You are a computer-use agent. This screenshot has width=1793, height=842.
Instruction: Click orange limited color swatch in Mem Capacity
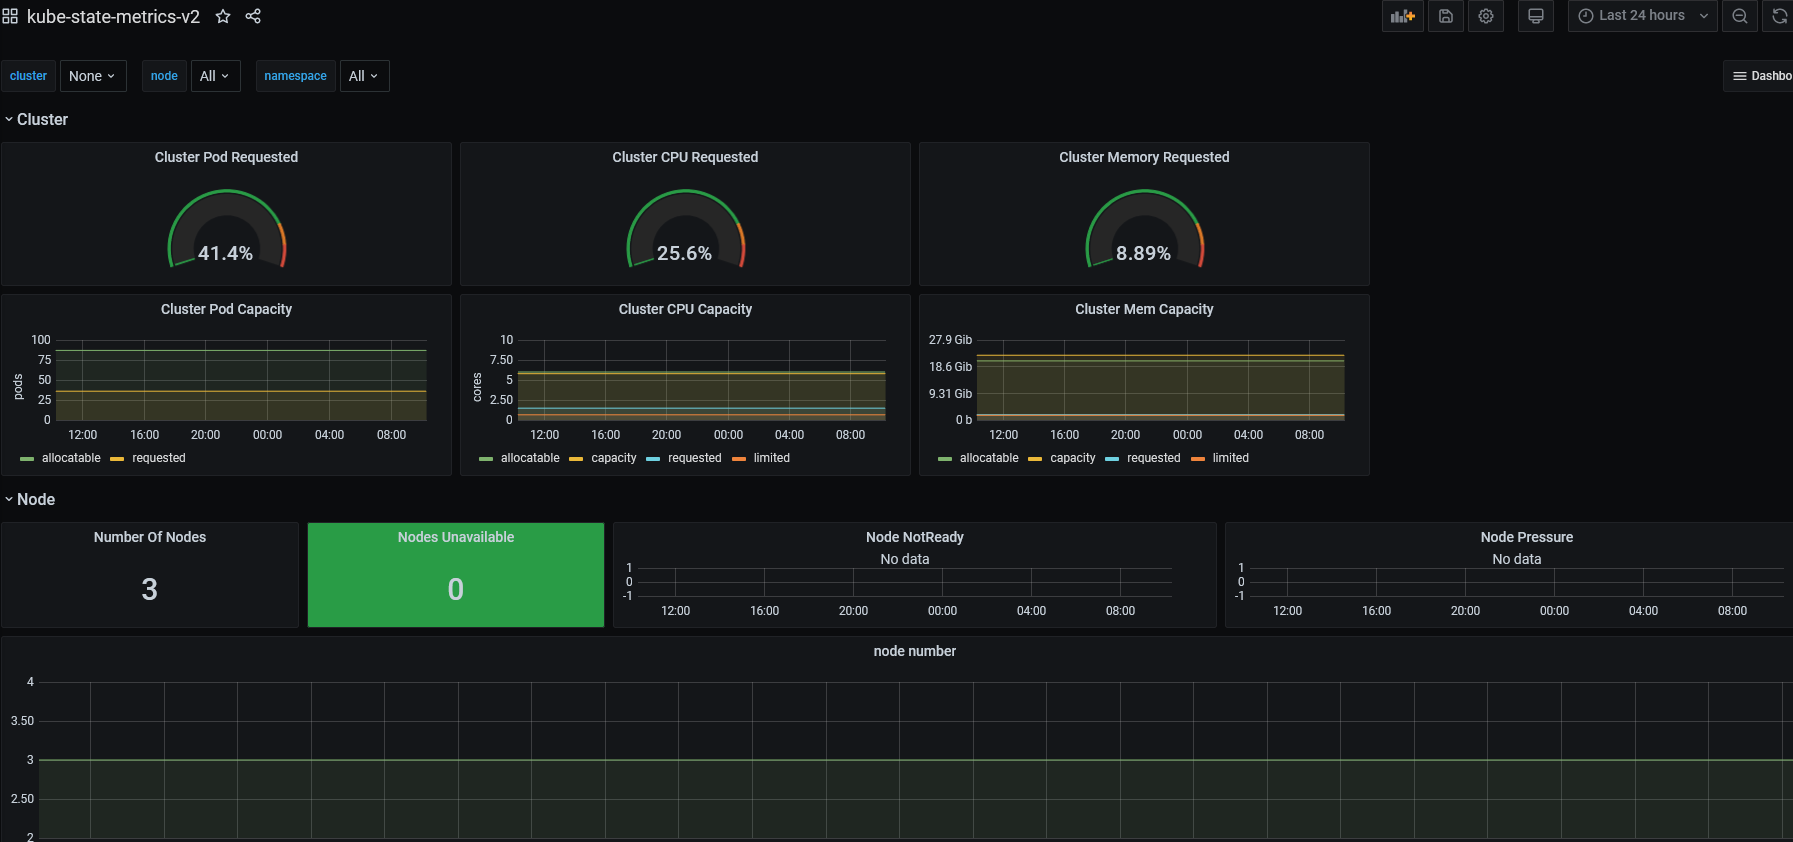[x=1198, y=459]
